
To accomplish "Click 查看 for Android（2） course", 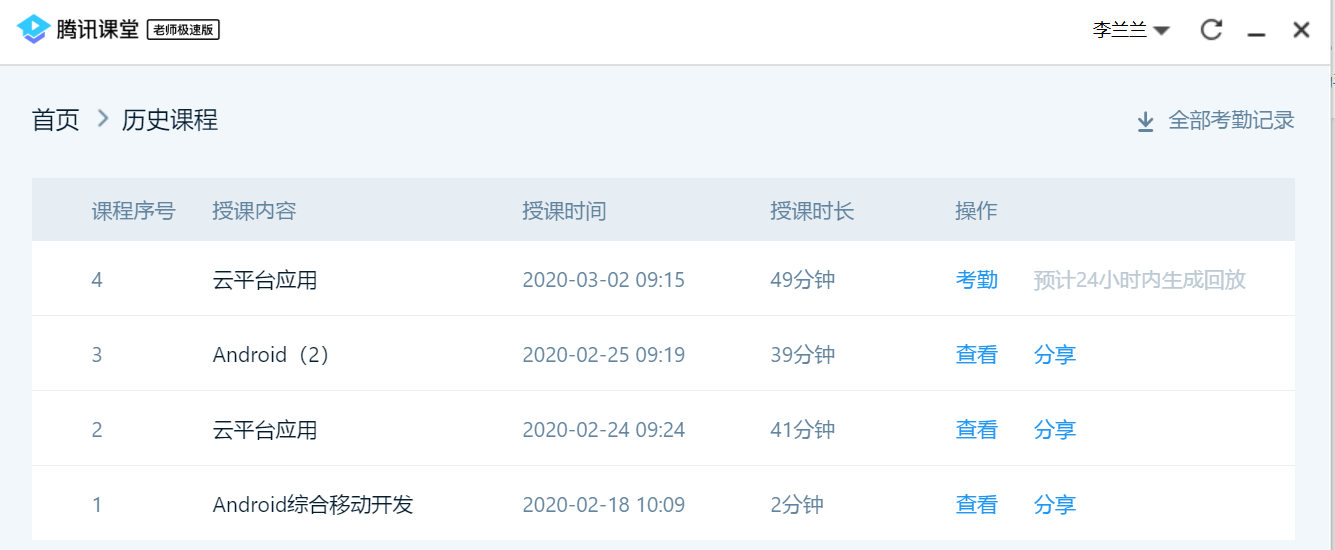I will pyautogui.click(x=976, y=355).
